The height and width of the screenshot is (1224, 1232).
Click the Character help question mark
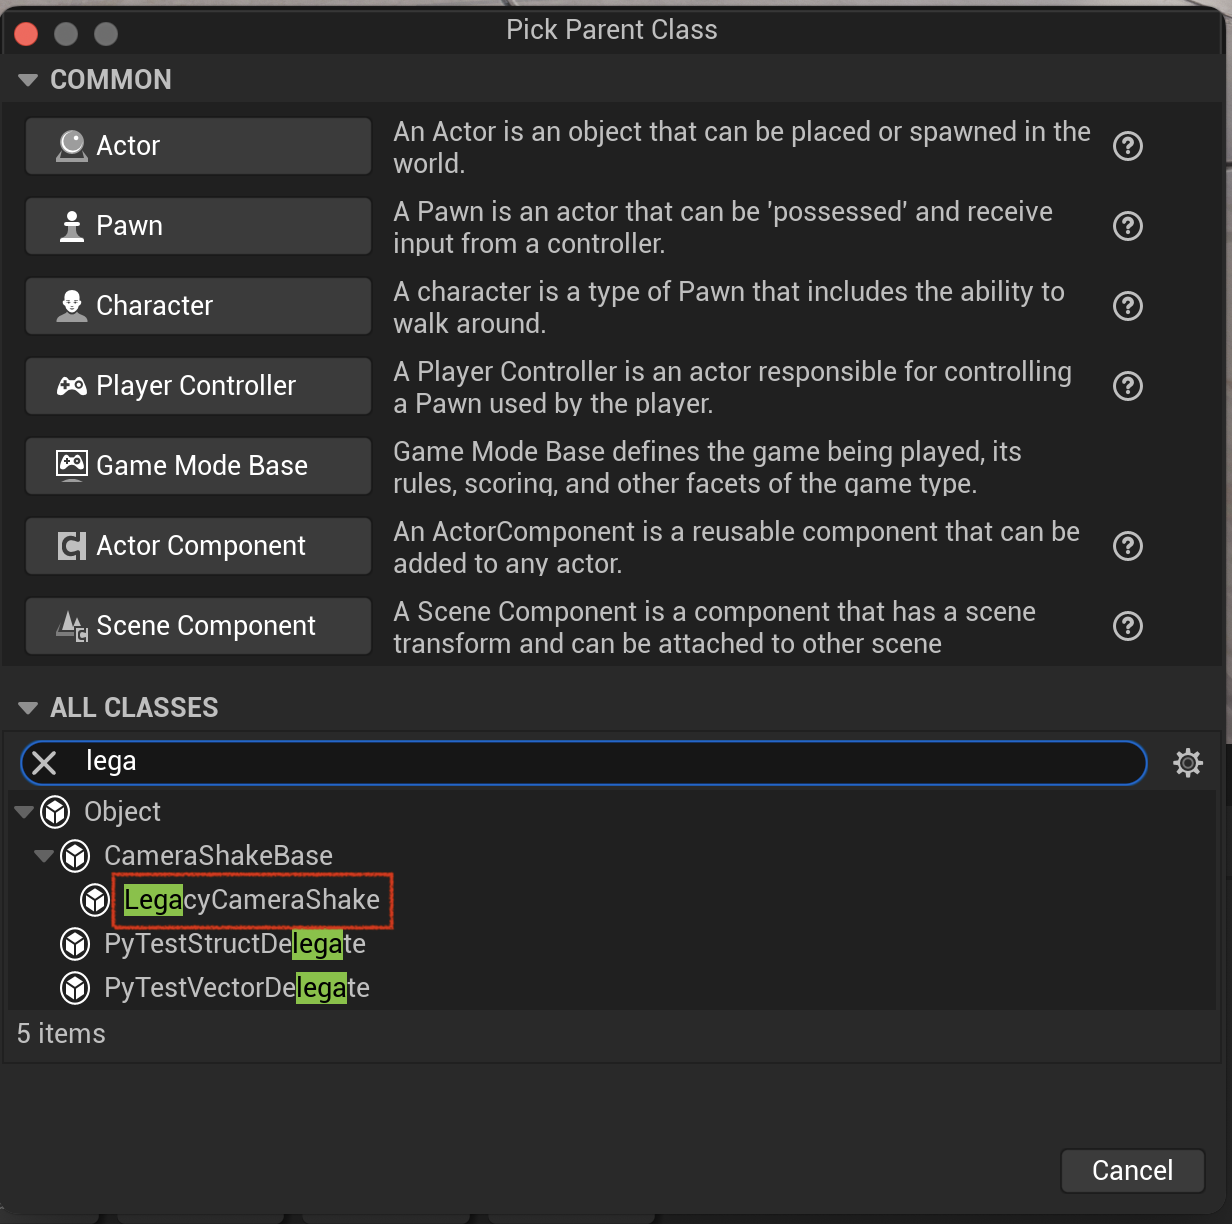(x=1128, y=306)
